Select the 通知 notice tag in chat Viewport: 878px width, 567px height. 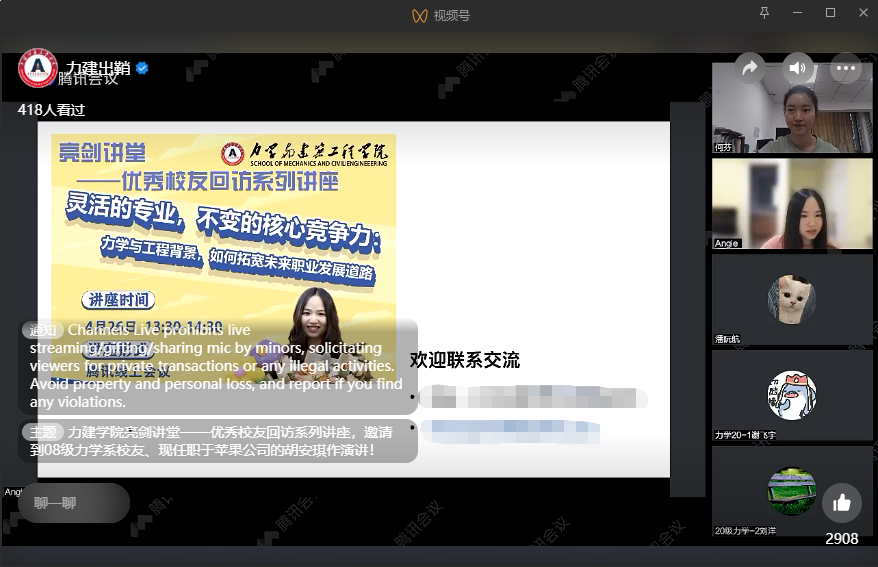tap(43, 330)
